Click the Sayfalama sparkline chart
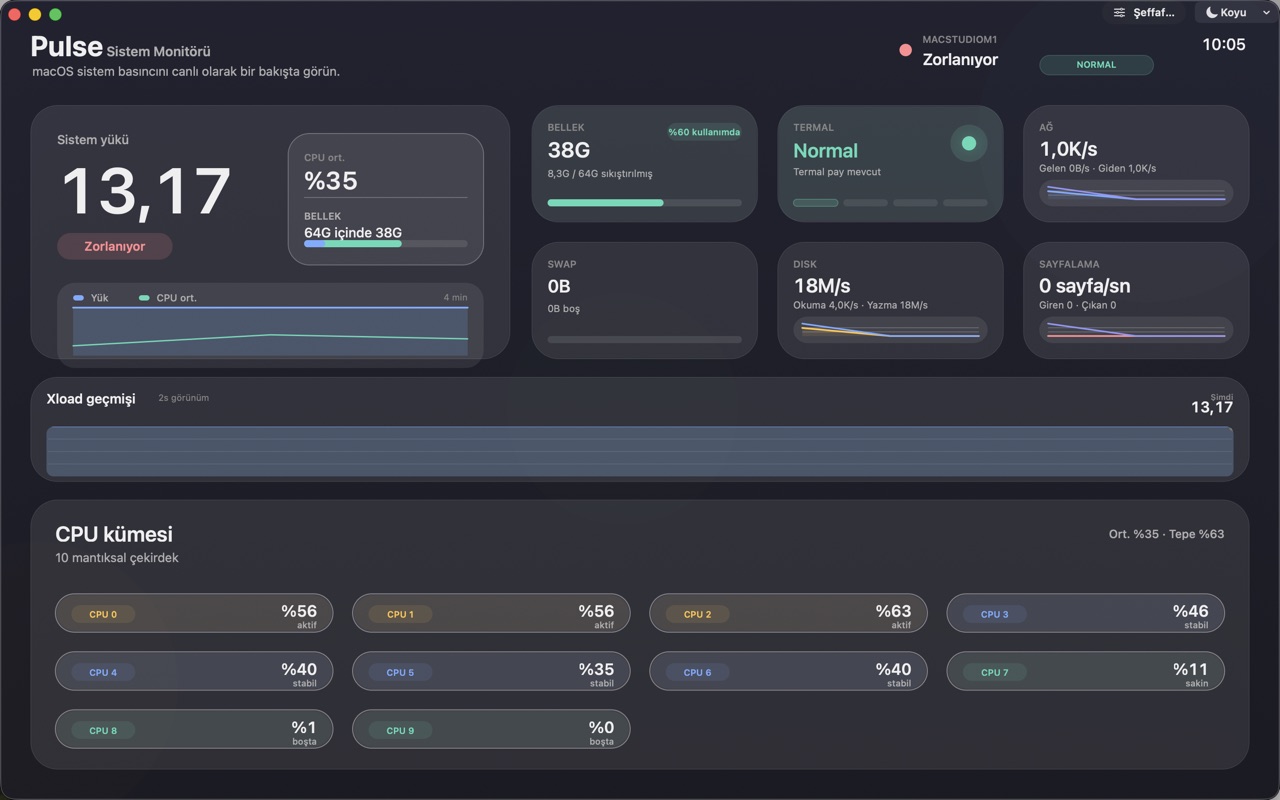 click(1136, 330)
